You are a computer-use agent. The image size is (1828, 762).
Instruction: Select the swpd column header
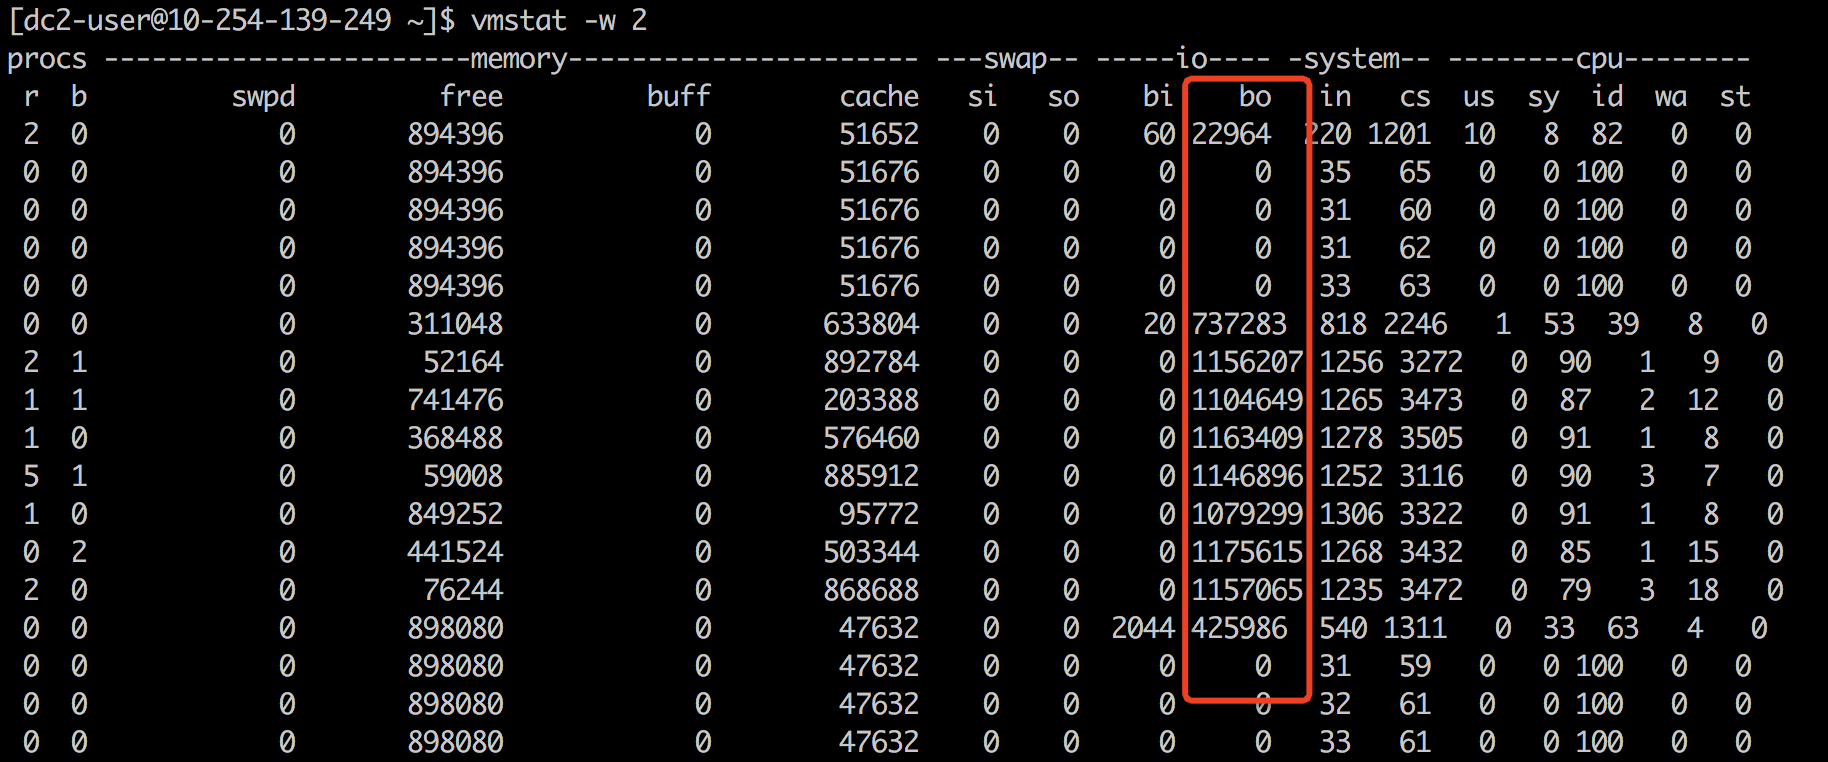tap(263, 96)
